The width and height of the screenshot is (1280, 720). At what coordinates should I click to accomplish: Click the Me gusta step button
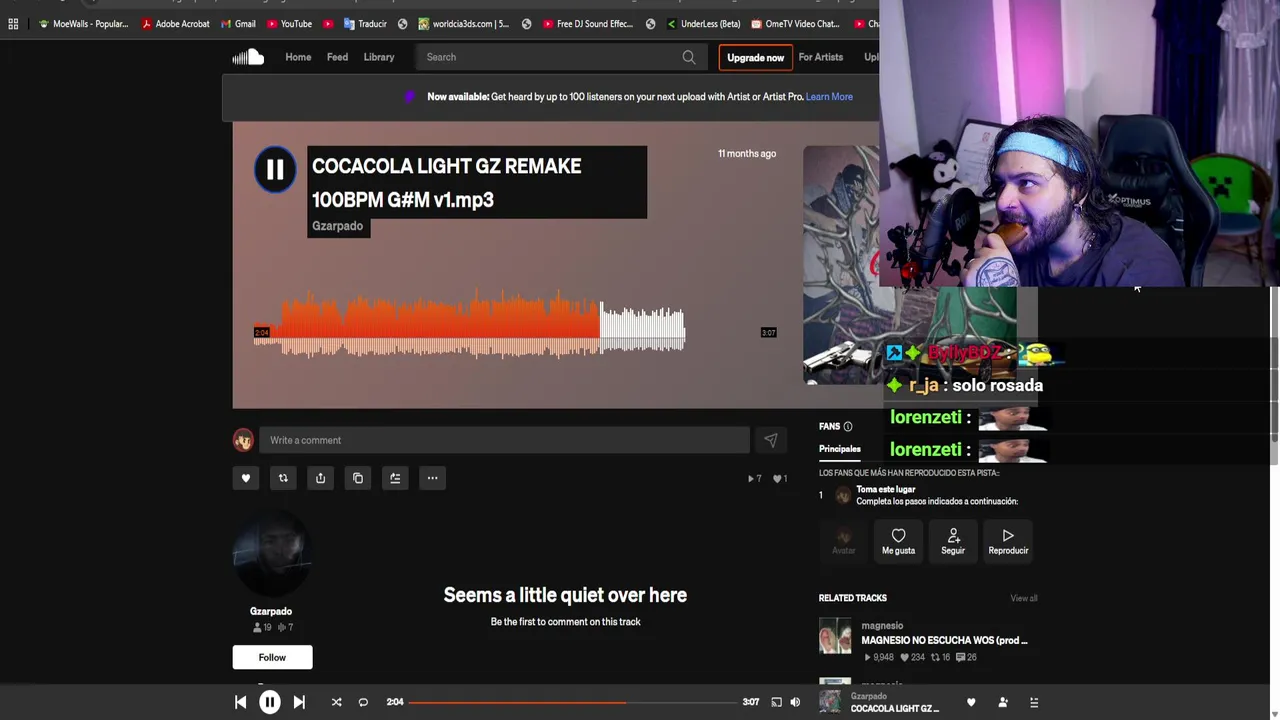898,541
